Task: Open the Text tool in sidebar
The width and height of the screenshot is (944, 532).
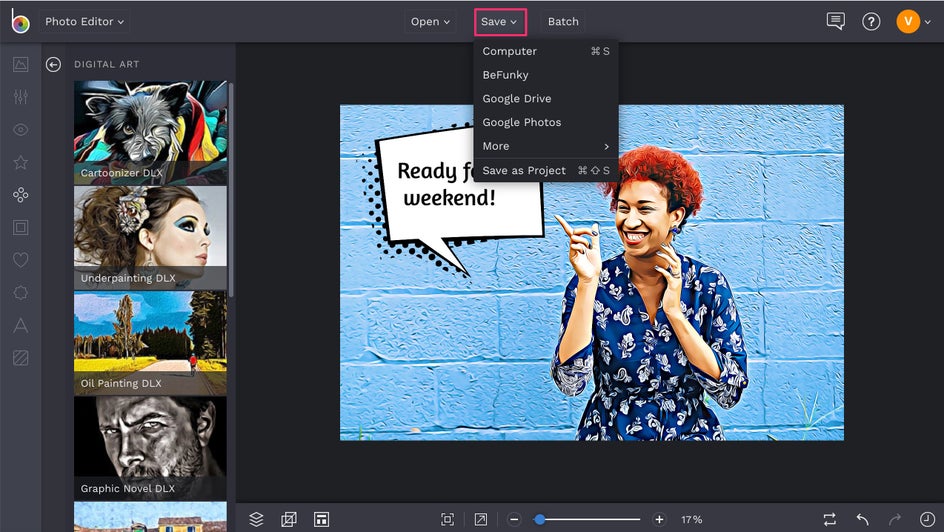Action: coord(20,325)
